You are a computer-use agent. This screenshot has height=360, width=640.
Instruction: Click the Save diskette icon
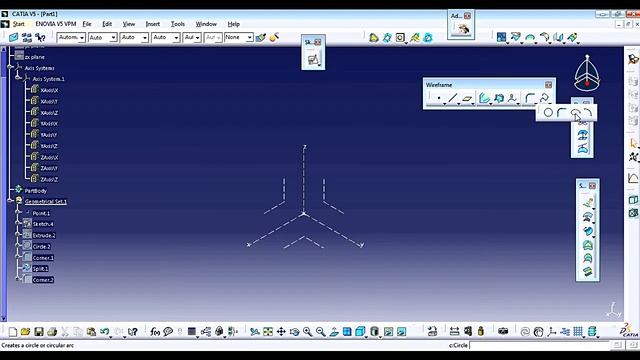pos(38,332)
